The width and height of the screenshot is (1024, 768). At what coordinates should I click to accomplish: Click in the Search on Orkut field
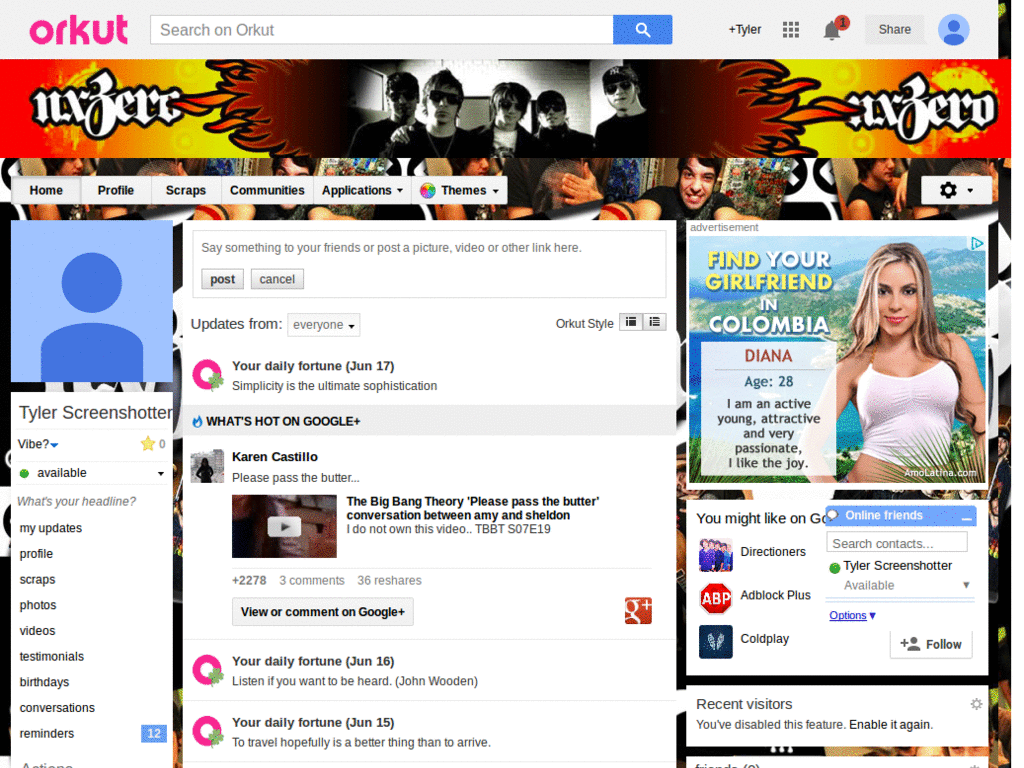[x=382, y=30]
